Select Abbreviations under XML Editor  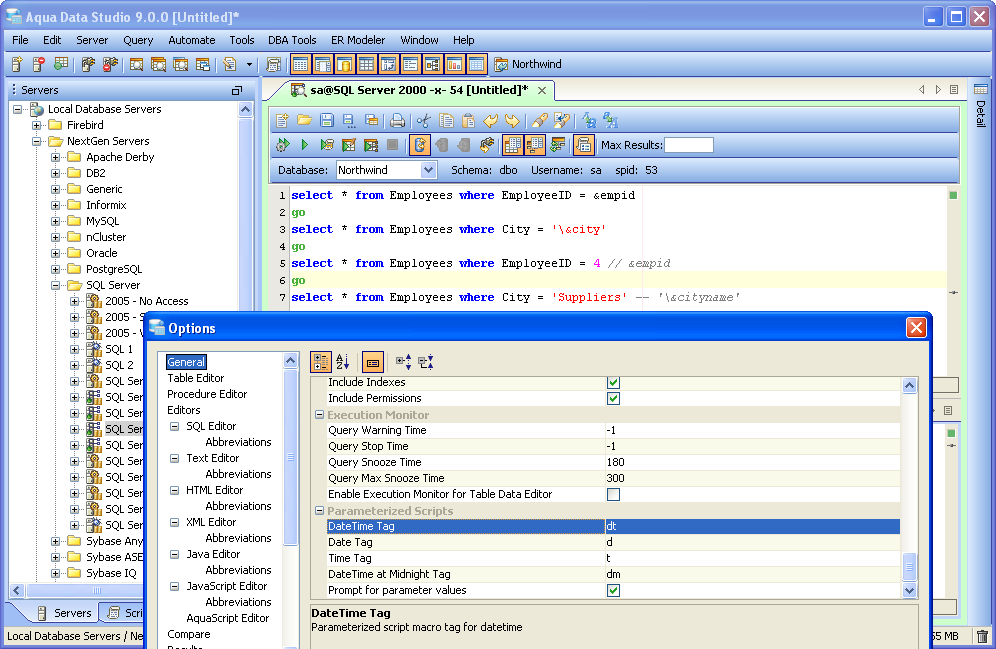(x=238, y=538)
